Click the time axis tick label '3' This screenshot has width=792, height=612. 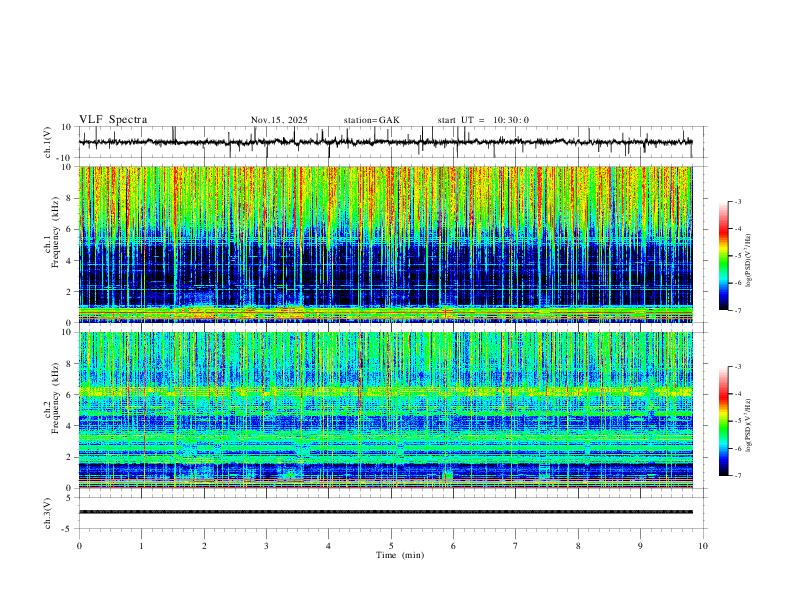(266, 546)
